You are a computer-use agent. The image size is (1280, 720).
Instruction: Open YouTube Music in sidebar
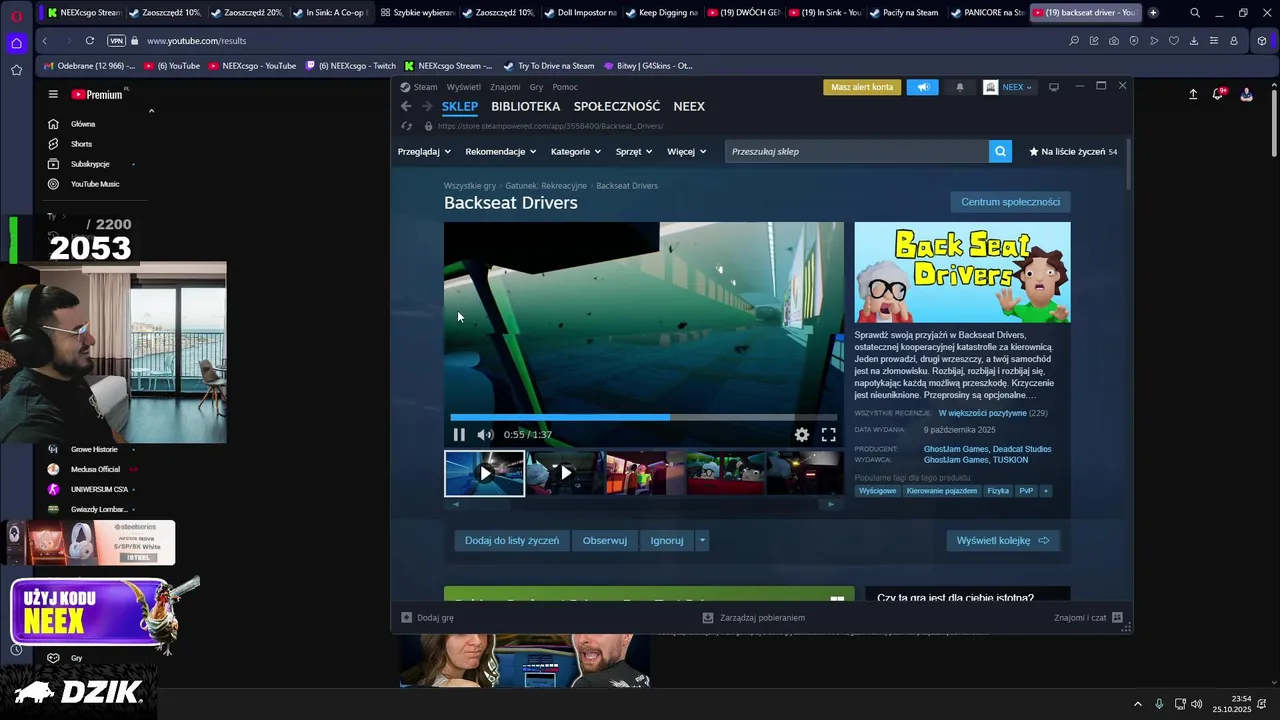94,184
